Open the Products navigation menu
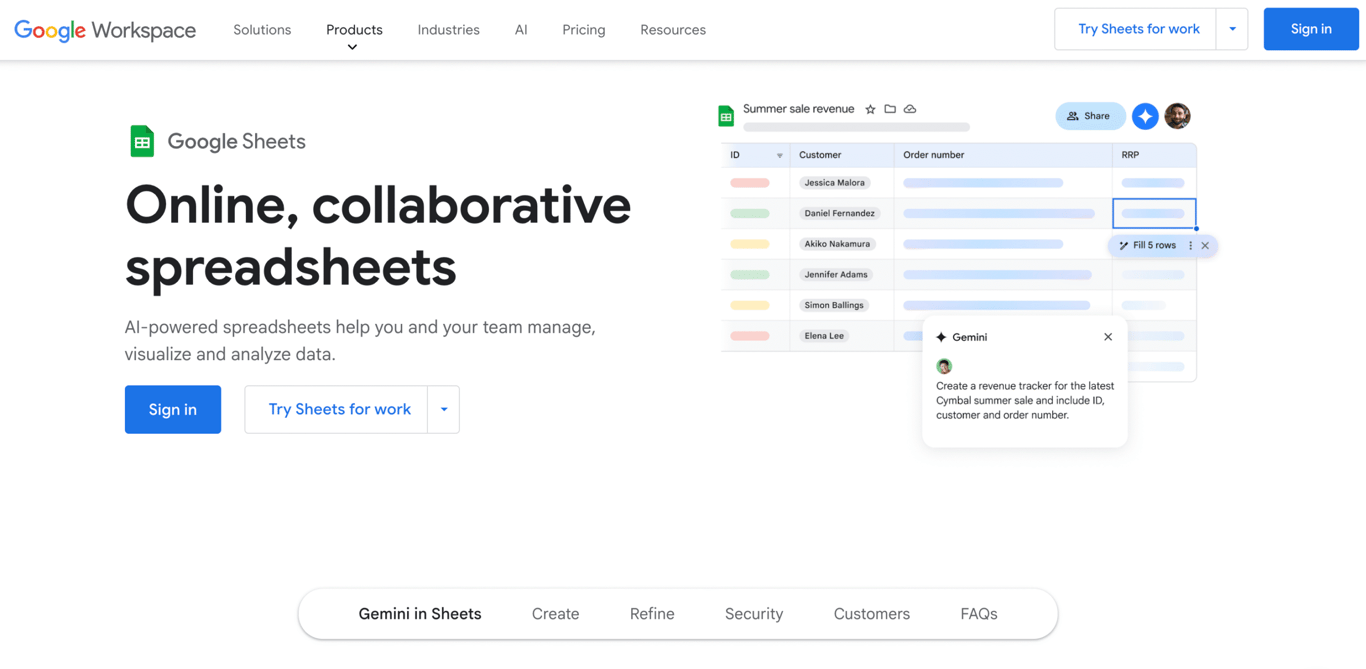The width and height of the screenshot is (1366, 669). click(354, 29)
